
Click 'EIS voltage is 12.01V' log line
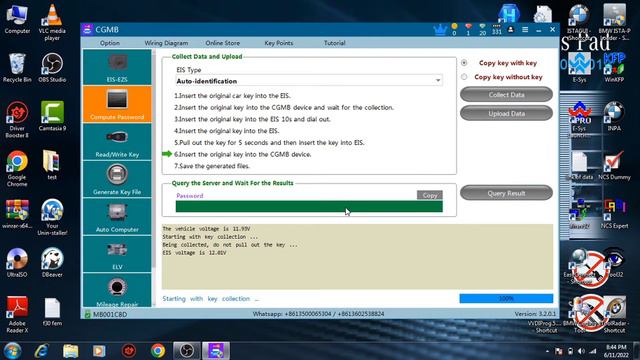(x=194, y=253)
